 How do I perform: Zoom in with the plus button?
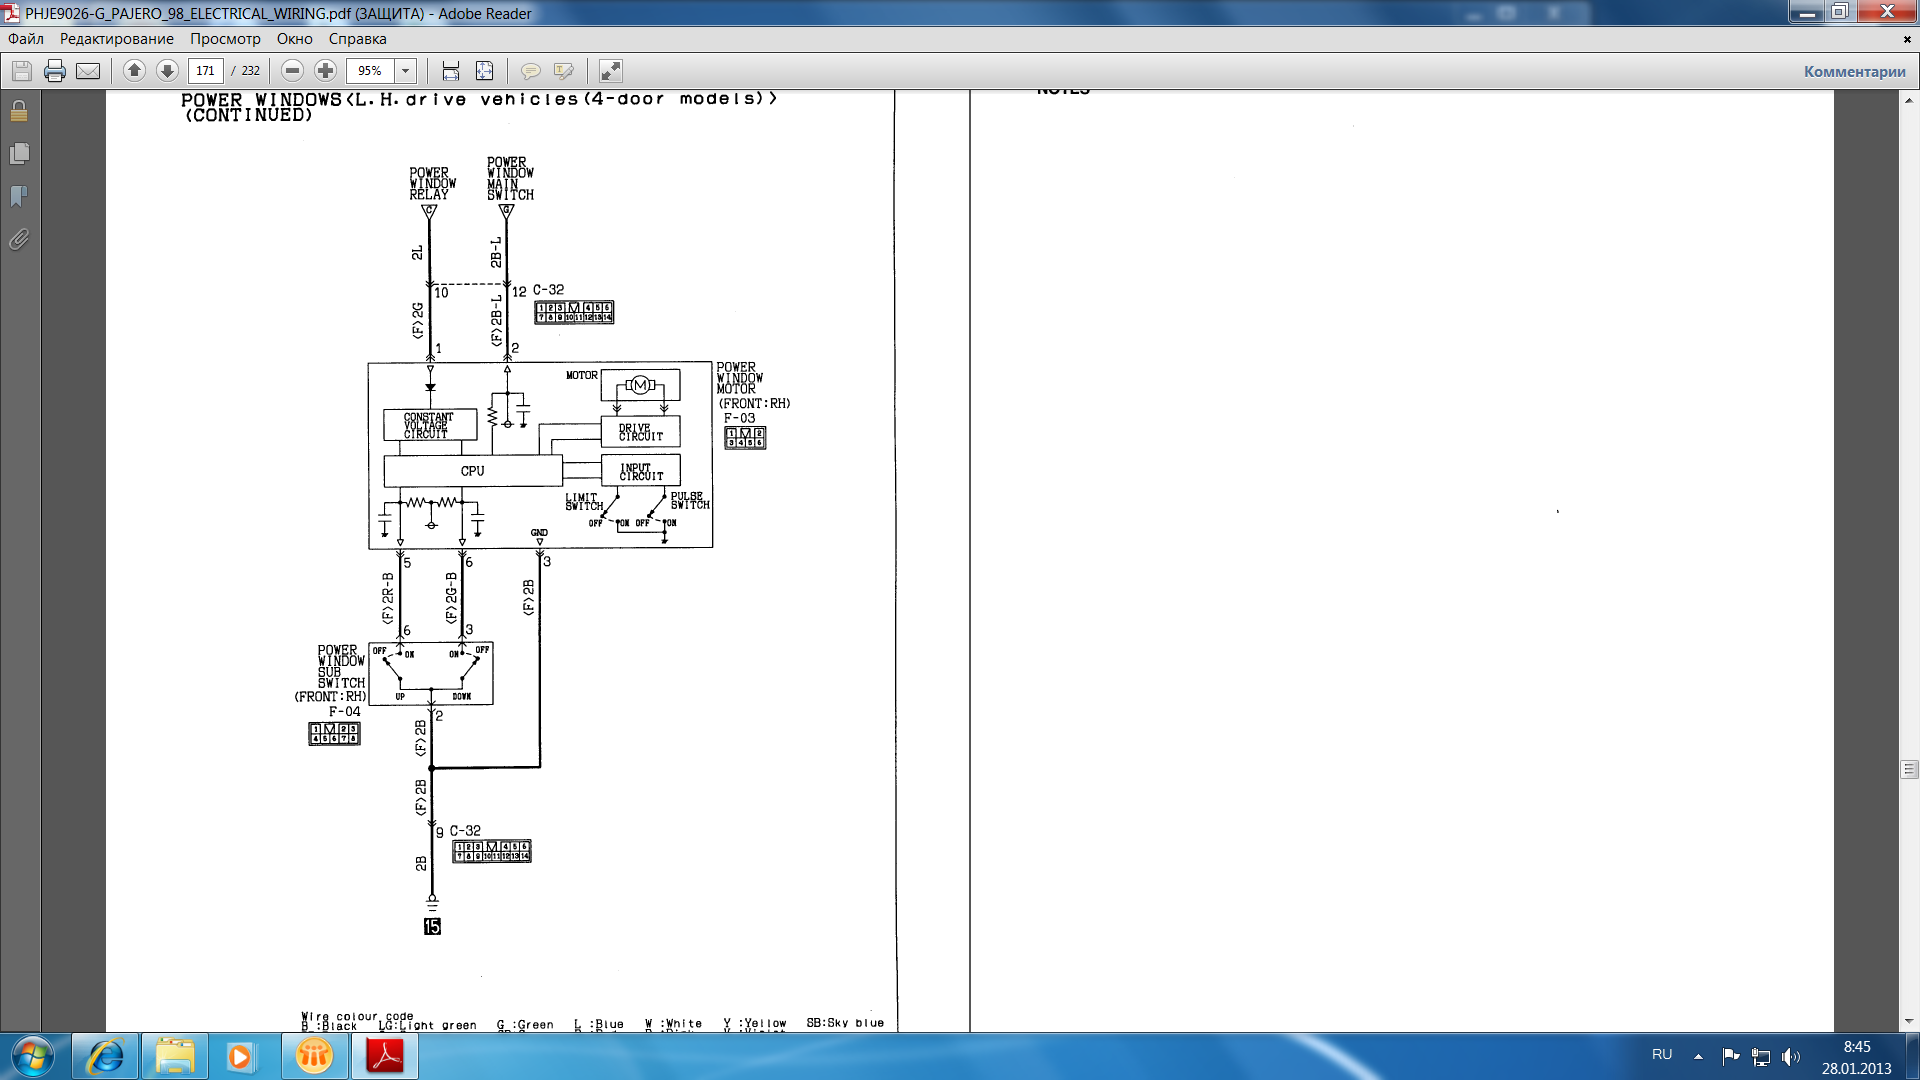pyautogui.click(x=325, y=71)
